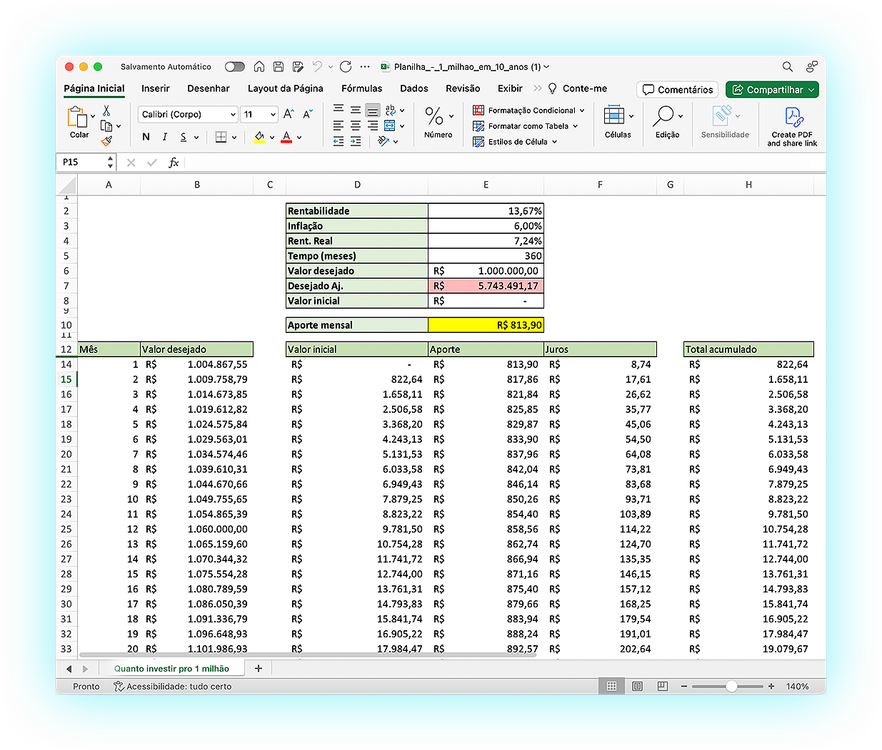Click the Cut scissors icon
This screenshot has width=882, height=750.
pos(106,111)
